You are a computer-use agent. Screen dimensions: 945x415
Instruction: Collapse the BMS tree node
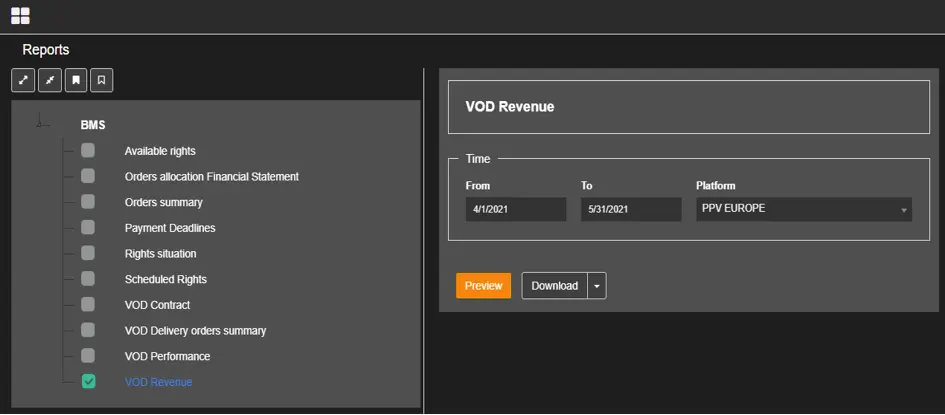(40, 122)
